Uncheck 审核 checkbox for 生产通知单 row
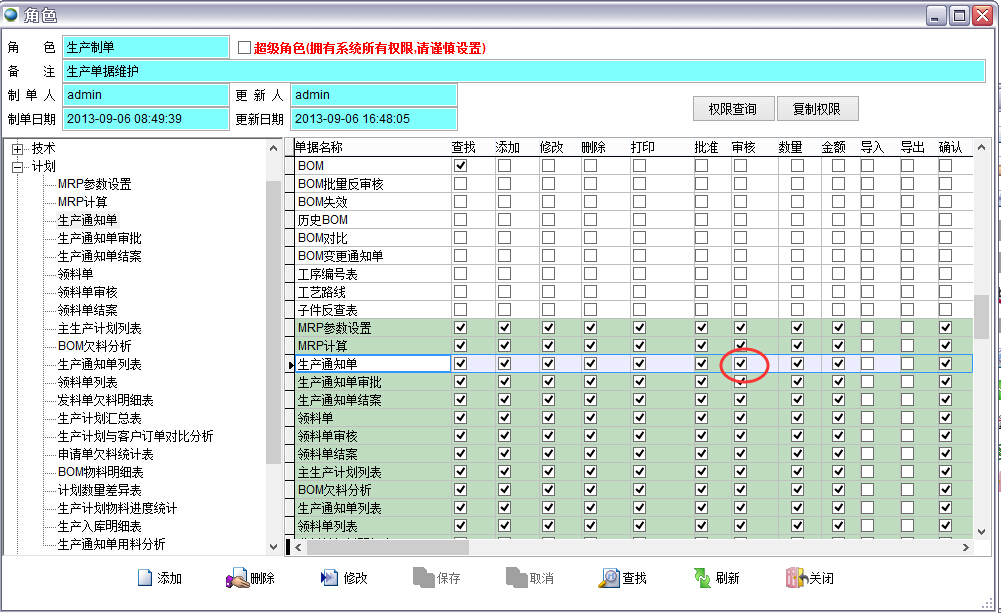The width and height of the screenshot is (1001, 613). 740,364
